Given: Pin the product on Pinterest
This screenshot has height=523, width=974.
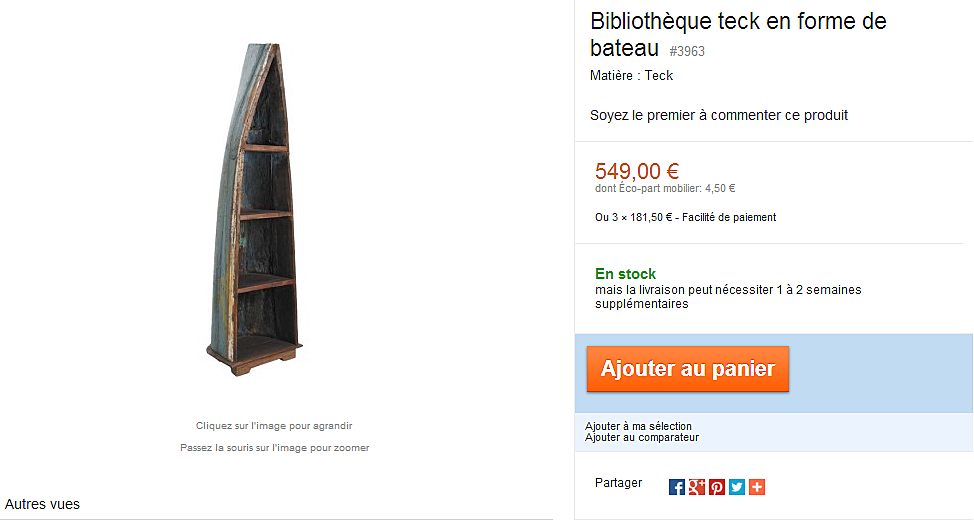Looking at the screenshot, I should (x=717, y=487).
